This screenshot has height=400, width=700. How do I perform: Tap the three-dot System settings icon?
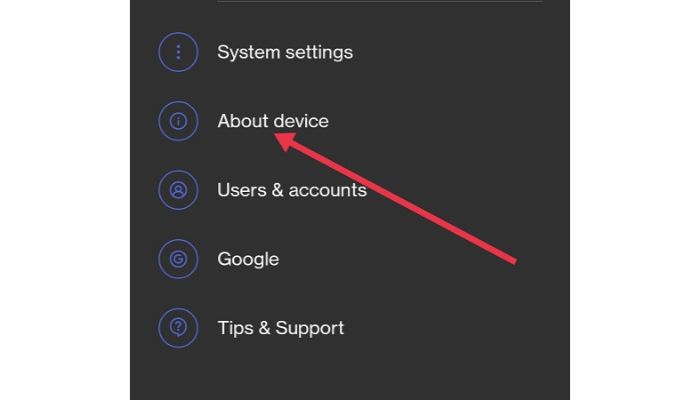[x=178, y=52]
